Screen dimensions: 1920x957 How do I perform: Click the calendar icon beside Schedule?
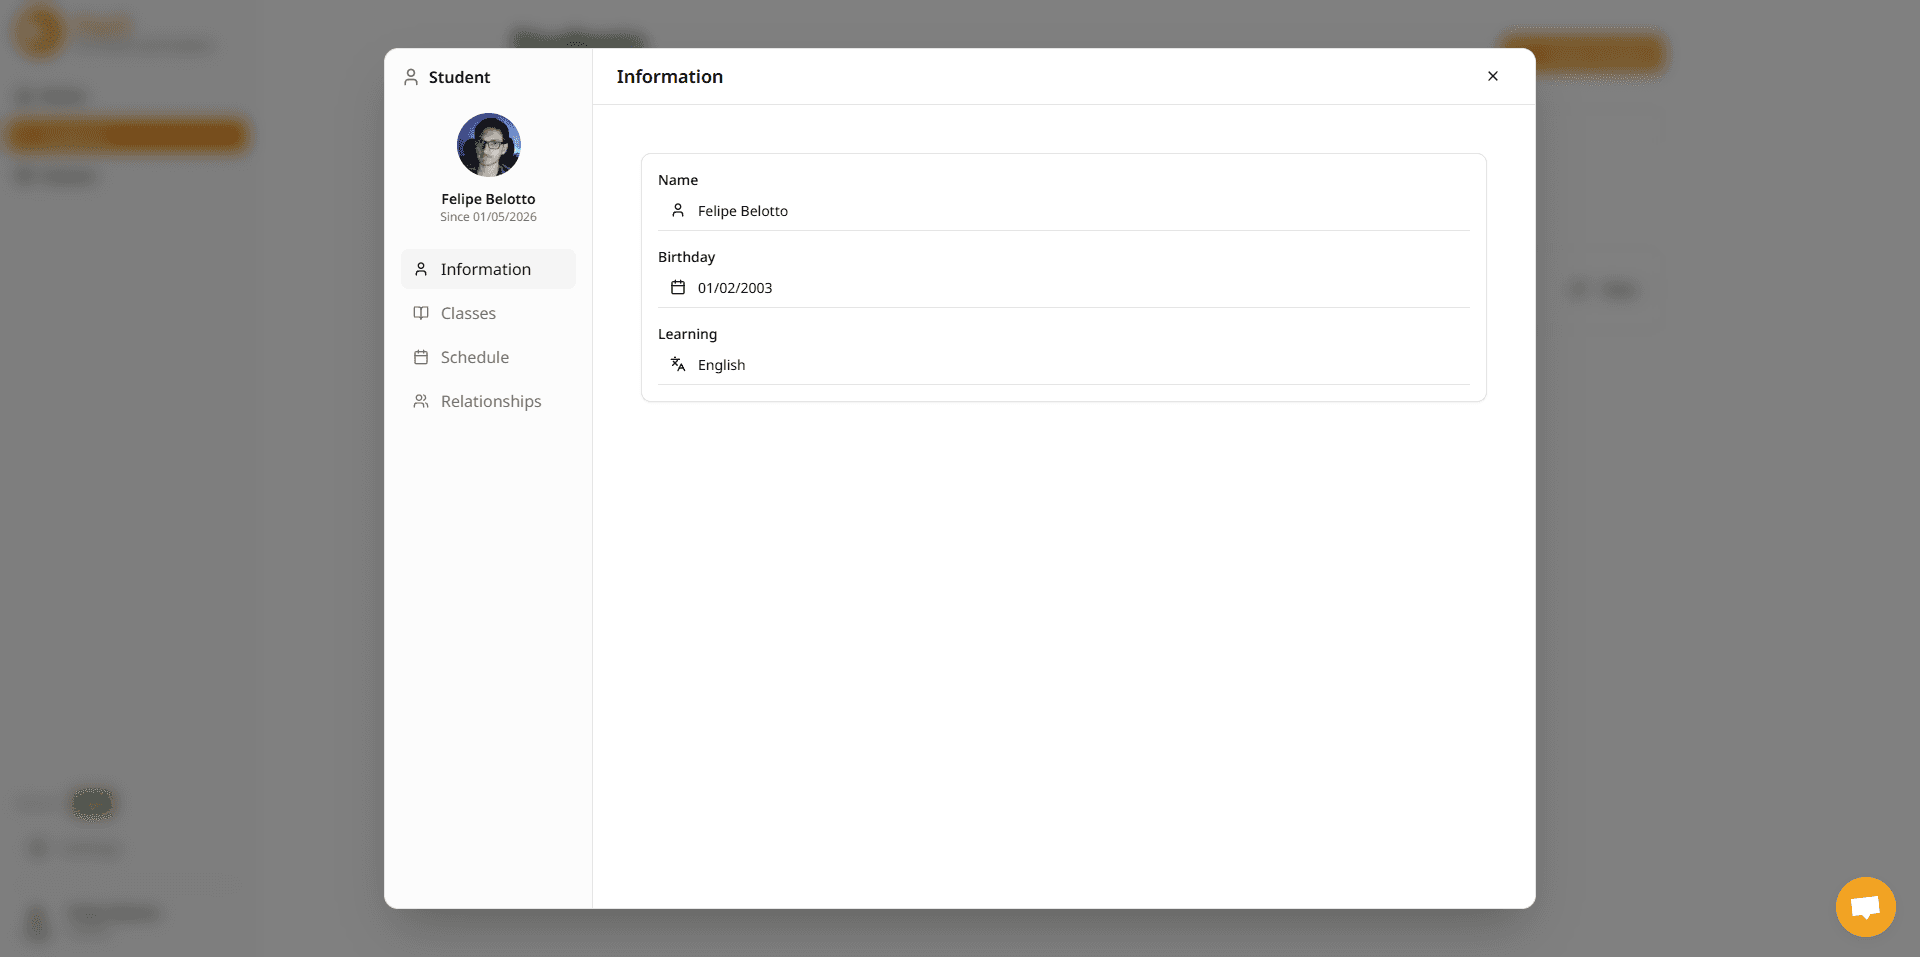tap(421, 357)
